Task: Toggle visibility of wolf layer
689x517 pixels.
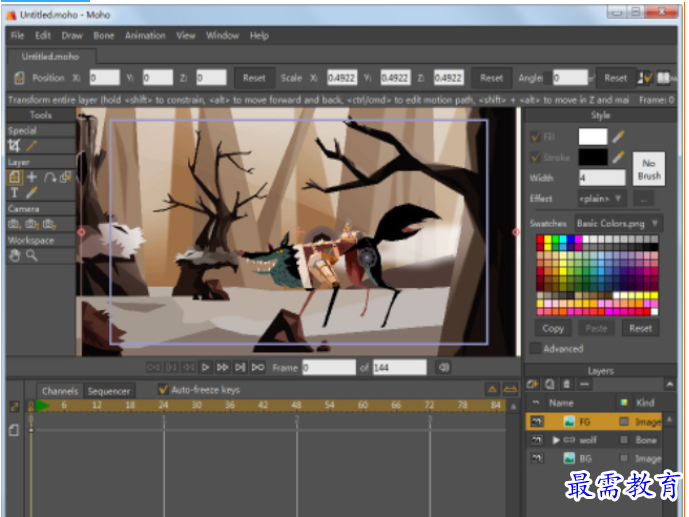Action: (537, 440)
